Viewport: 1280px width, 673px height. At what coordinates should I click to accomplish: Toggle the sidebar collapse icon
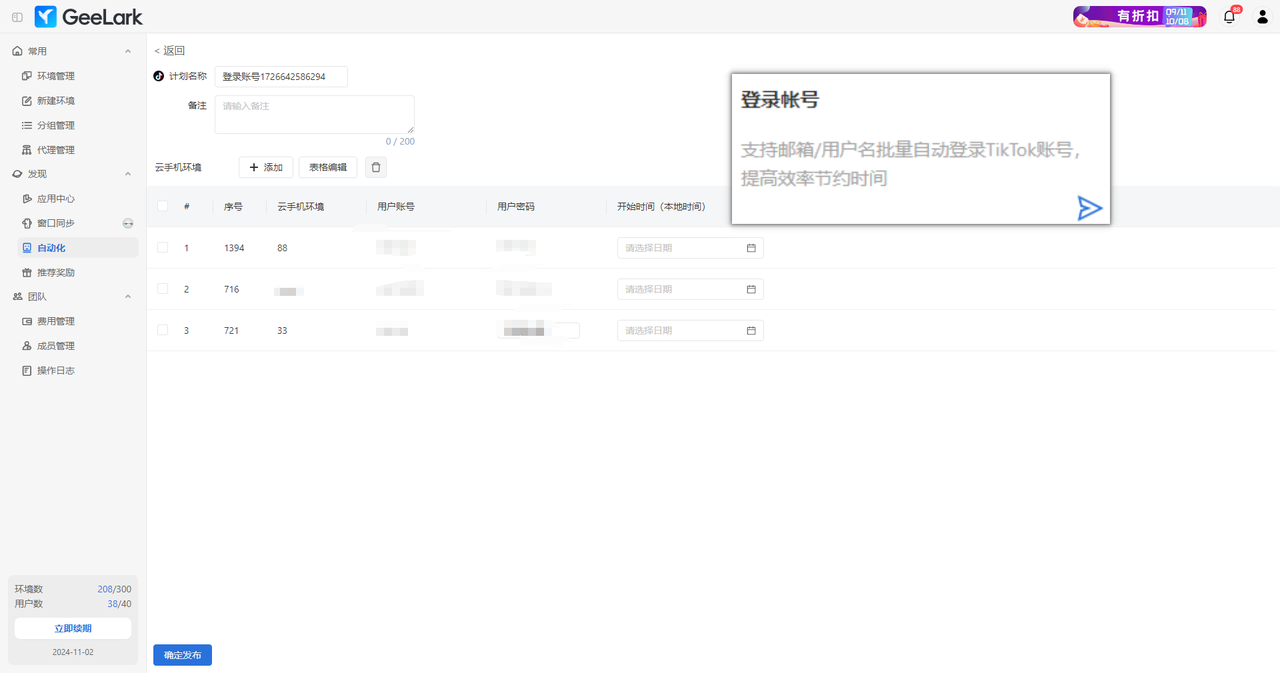17,17
